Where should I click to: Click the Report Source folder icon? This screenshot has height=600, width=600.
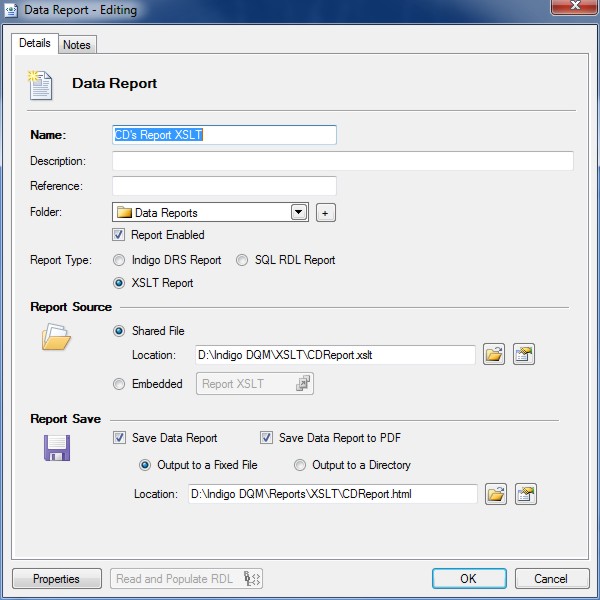click(56, 339)
